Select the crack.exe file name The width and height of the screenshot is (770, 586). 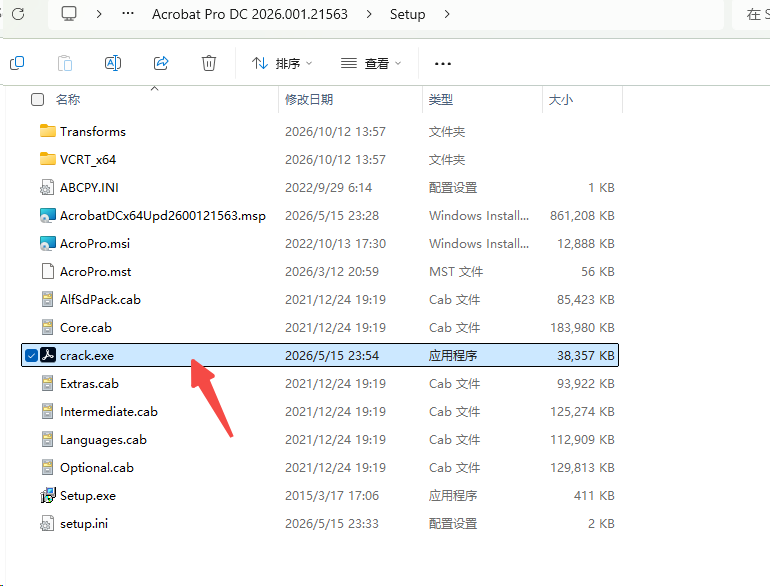tap(87, 356)
